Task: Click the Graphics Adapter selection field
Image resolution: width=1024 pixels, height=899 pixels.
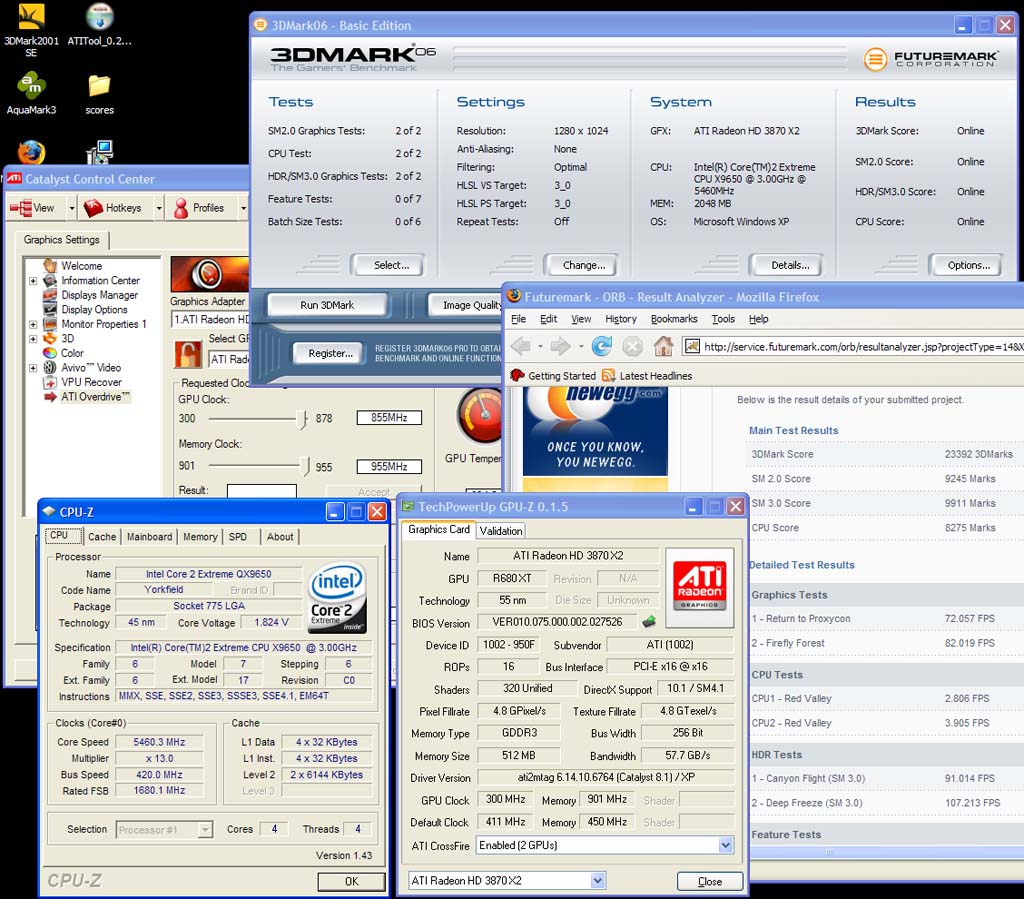Action: (210, 319)
